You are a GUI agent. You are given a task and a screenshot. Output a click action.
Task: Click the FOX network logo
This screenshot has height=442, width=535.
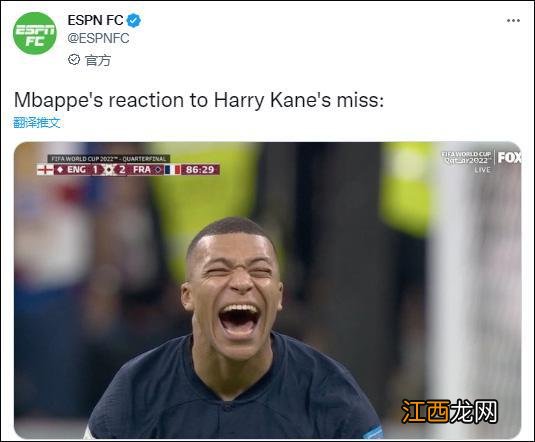tap(509, 157)
